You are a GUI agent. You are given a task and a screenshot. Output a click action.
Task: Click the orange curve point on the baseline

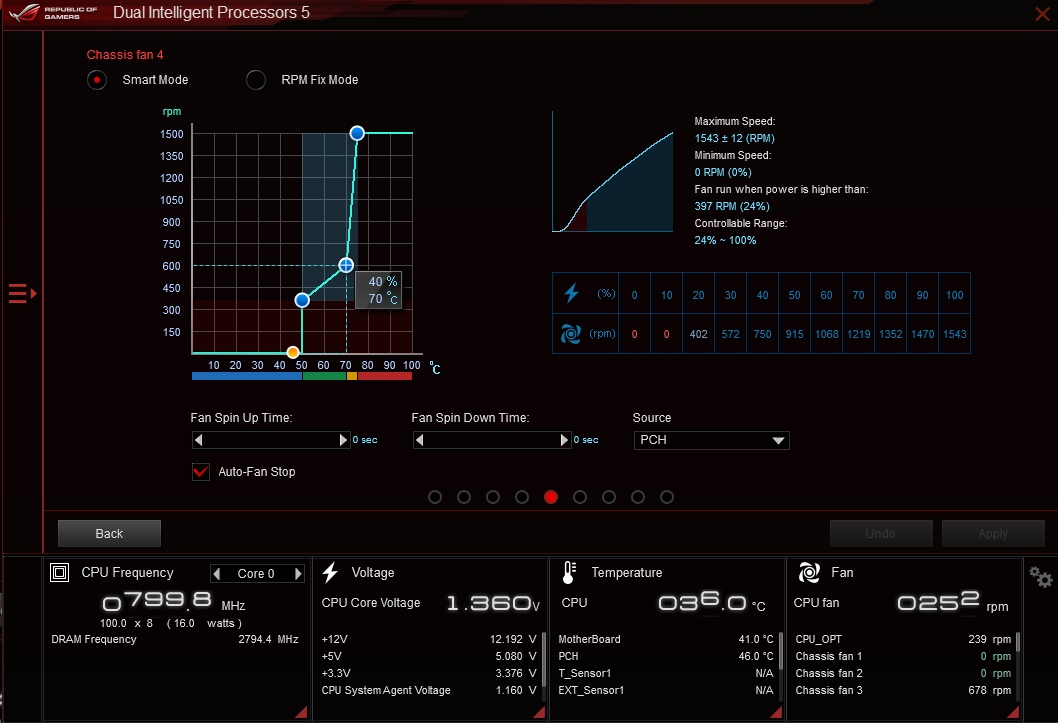click(293, 352)
